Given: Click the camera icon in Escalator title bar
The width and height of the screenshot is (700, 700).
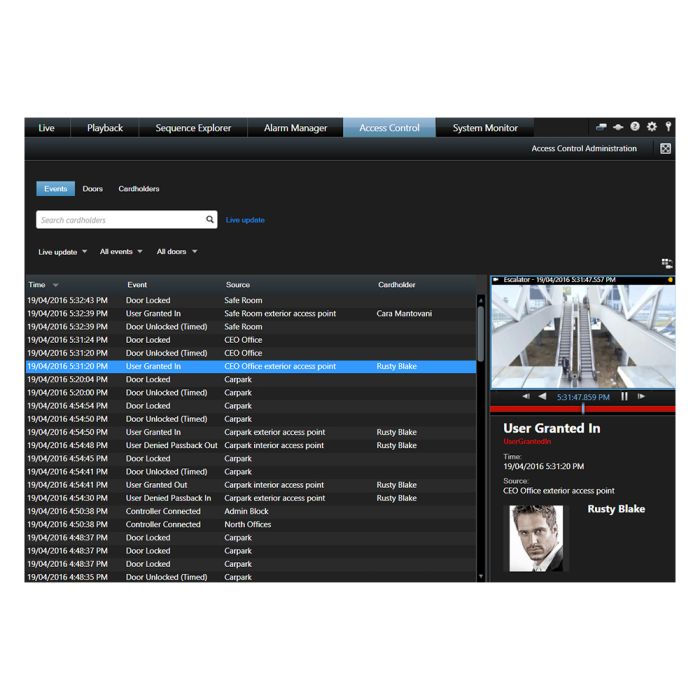Looking at the screenshot, I should pos(496,280).
